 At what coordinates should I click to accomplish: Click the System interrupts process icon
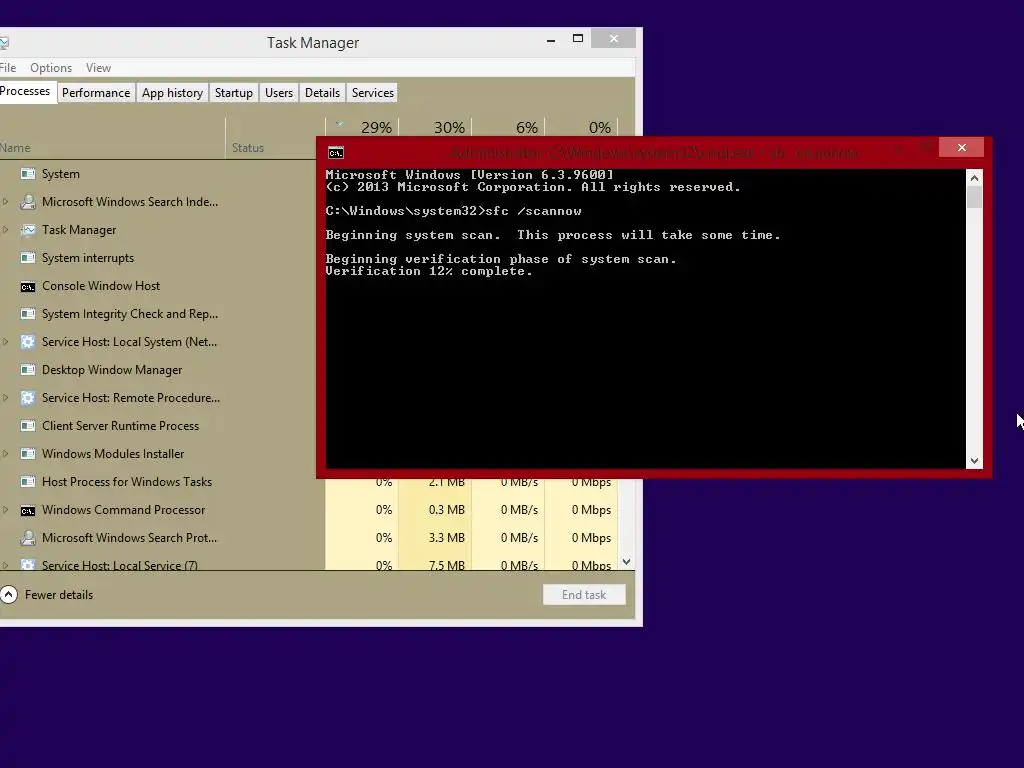click(27, 258)
